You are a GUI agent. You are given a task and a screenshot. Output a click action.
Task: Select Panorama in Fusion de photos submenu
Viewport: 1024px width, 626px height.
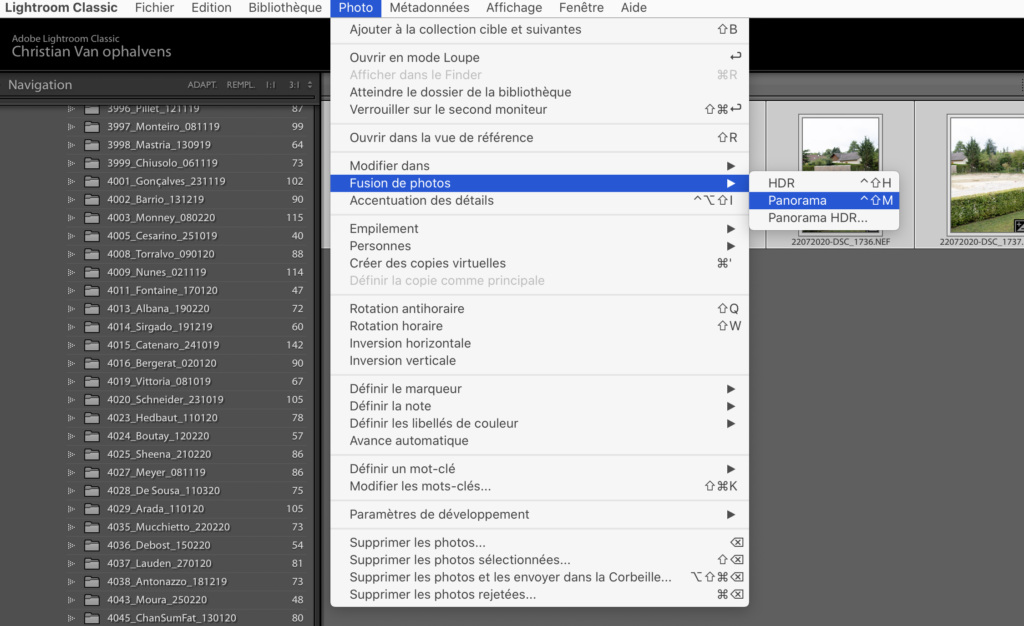tap(824, 200)
